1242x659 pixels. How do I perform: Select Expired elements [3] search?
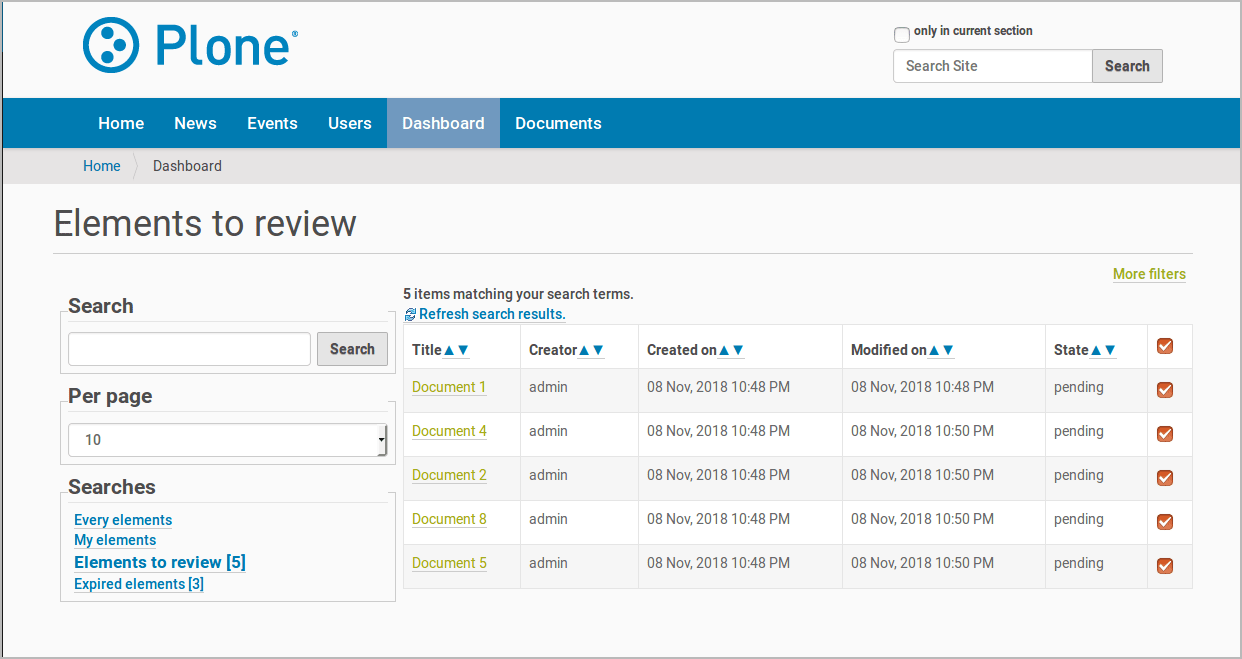click(x=139, y=584)
